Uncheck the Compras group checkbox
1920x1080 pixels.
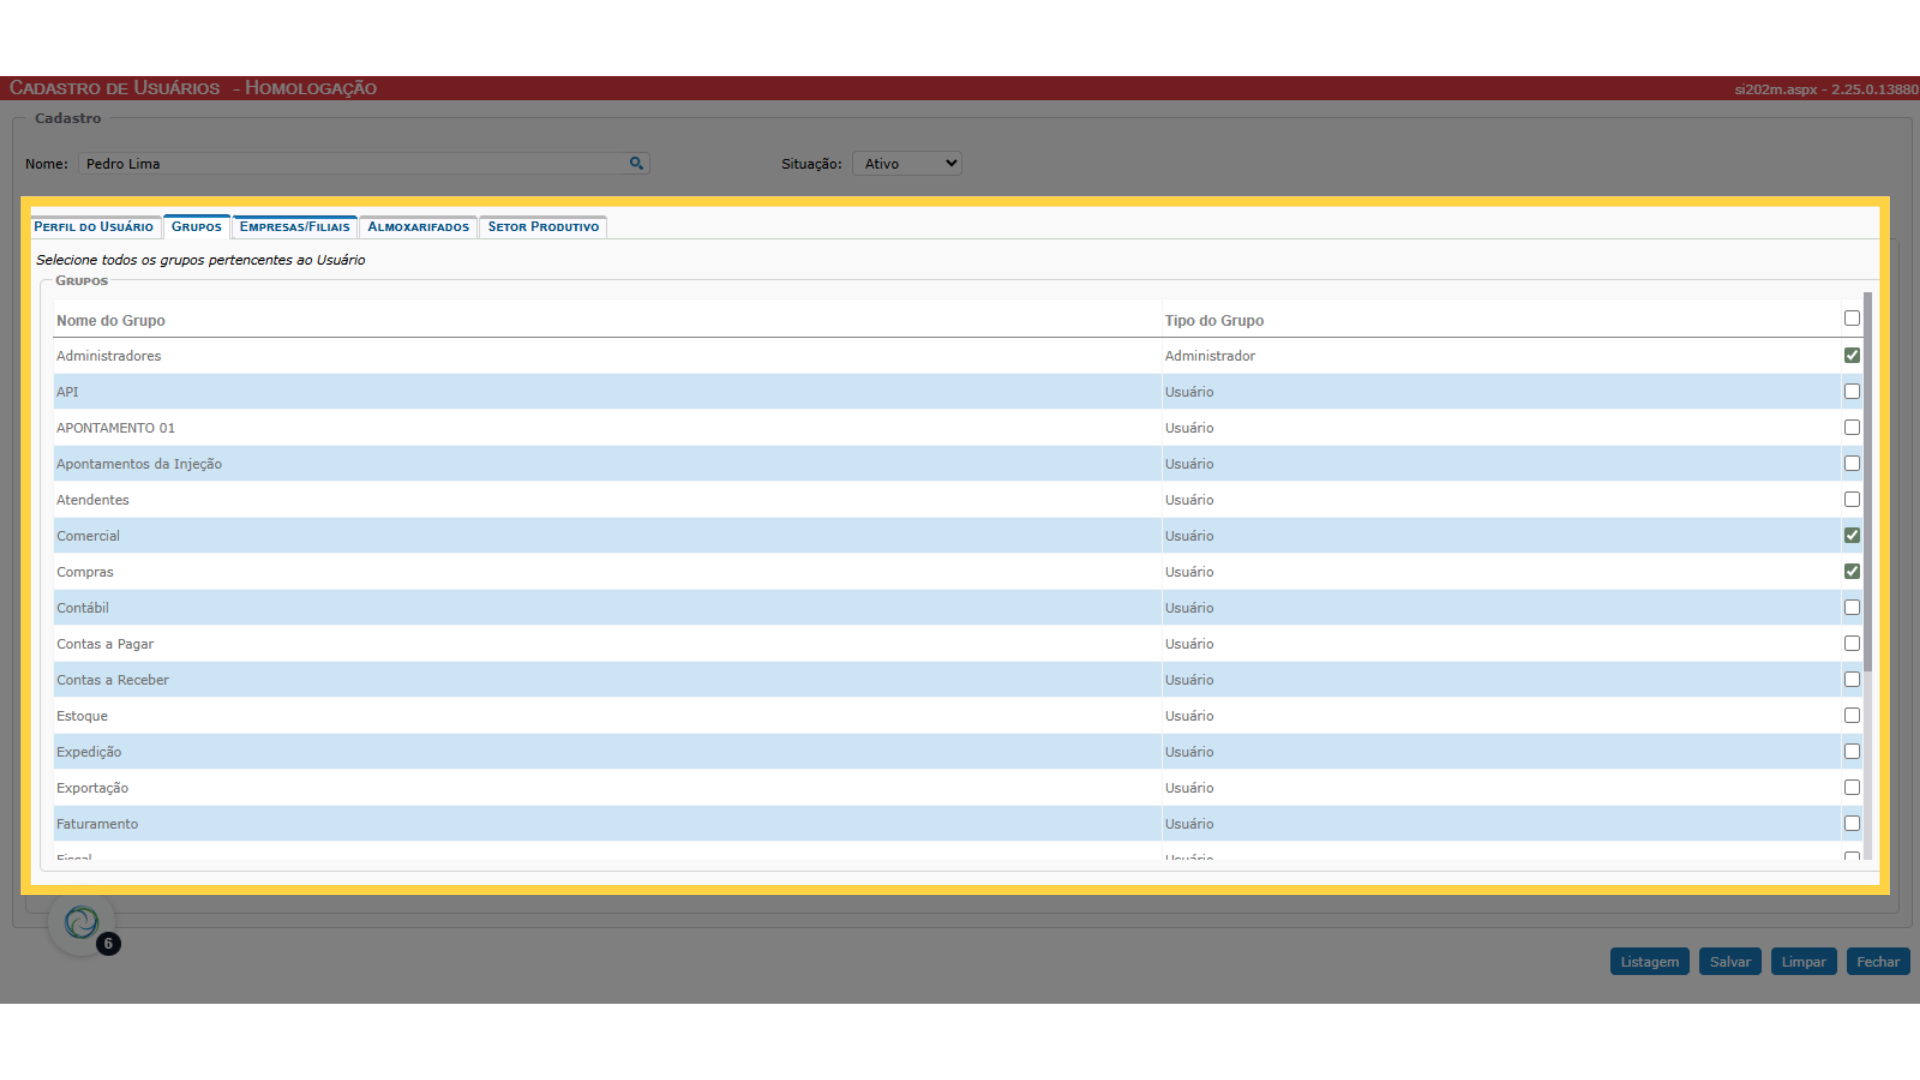click(x=1852, y=571)
